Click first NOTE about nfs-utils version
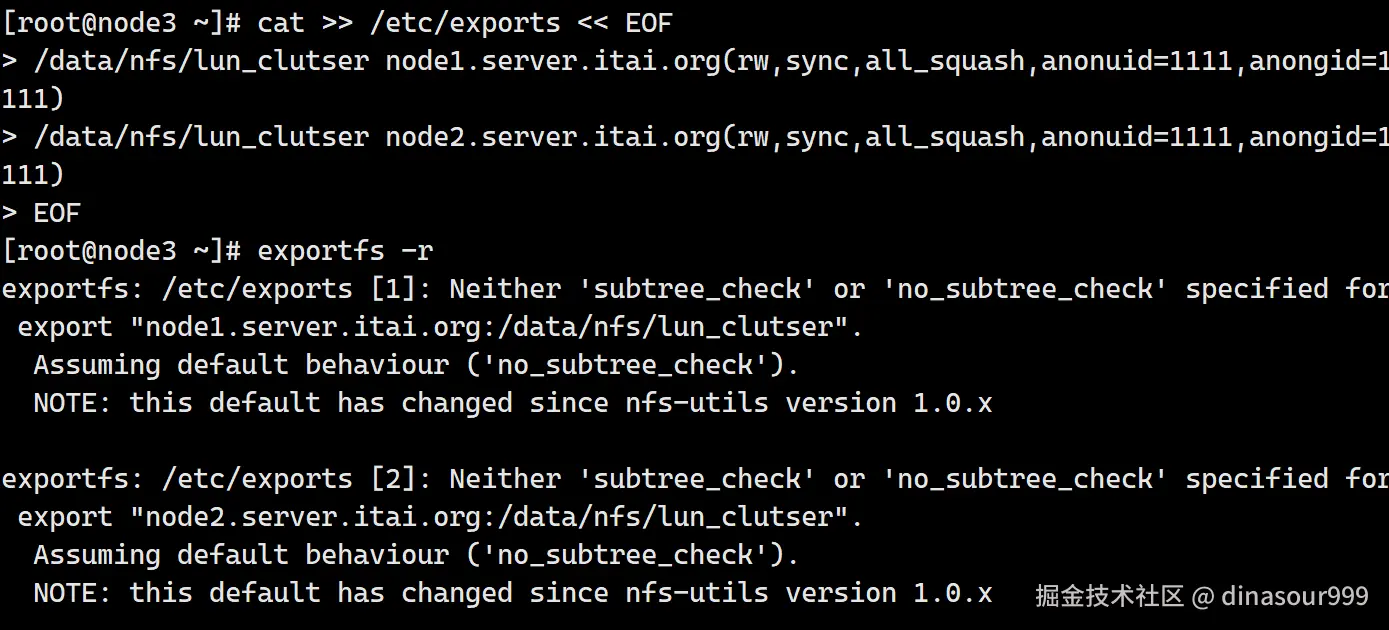1389x630 pixels. [512, 403]
